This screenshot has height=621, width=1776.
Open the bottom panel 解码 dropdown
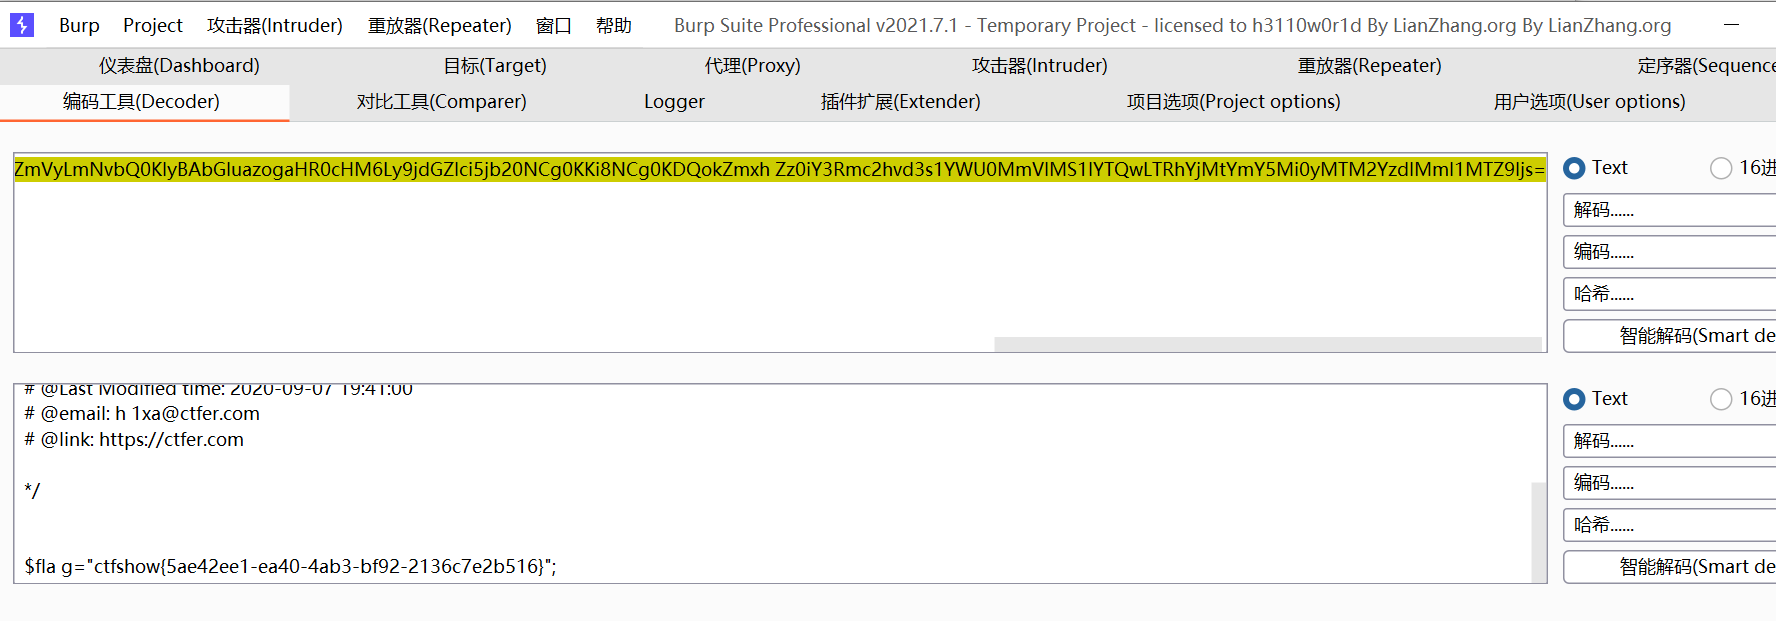pyautogui.click(x=1669, y=441)
